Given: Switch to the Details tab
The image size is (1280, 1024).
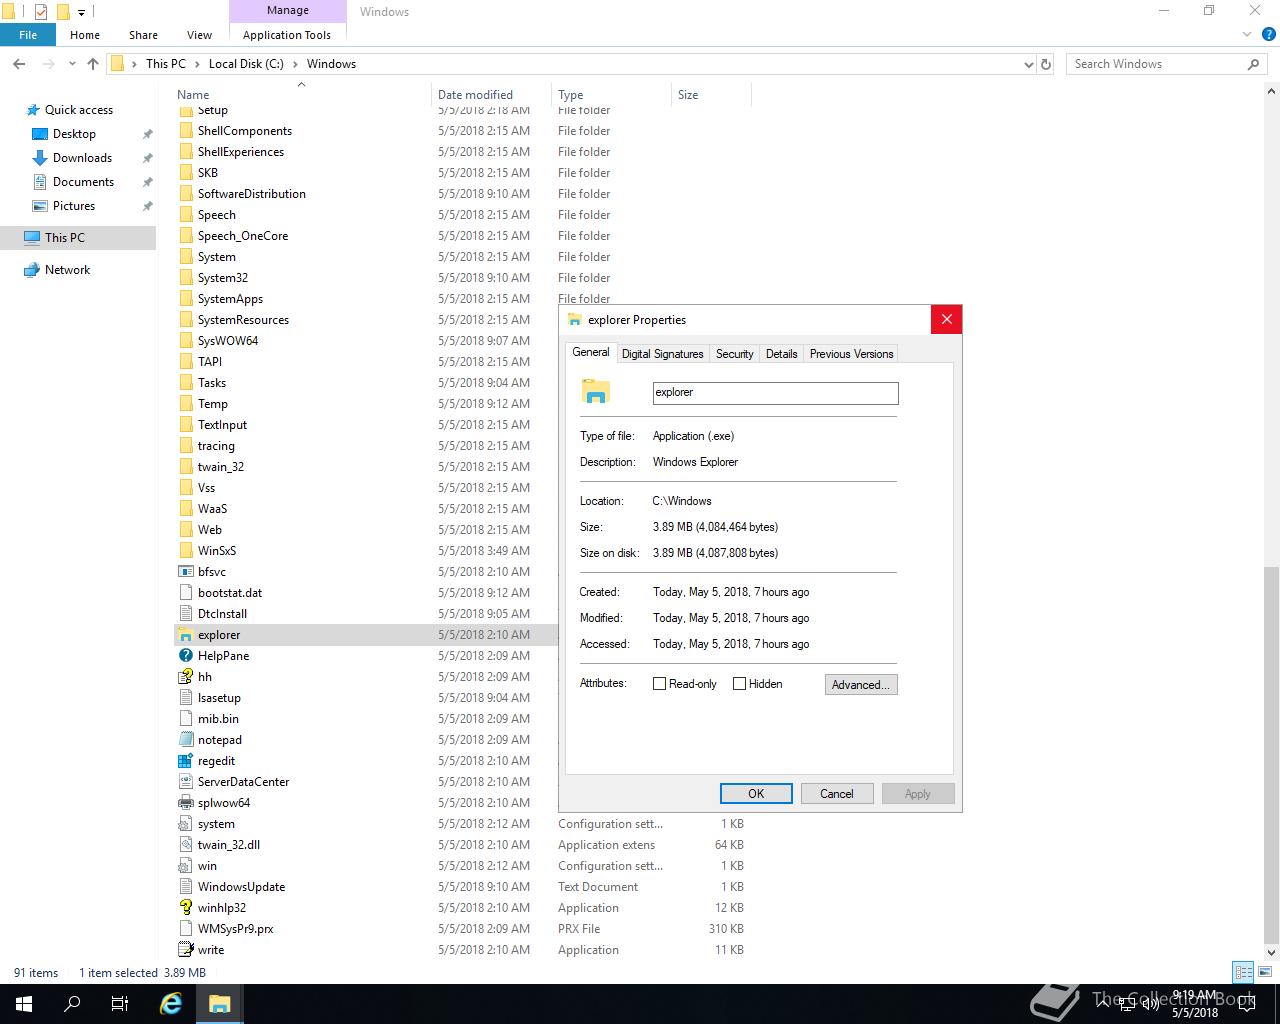Looking at the screenshot, I should tap(781, 354).
